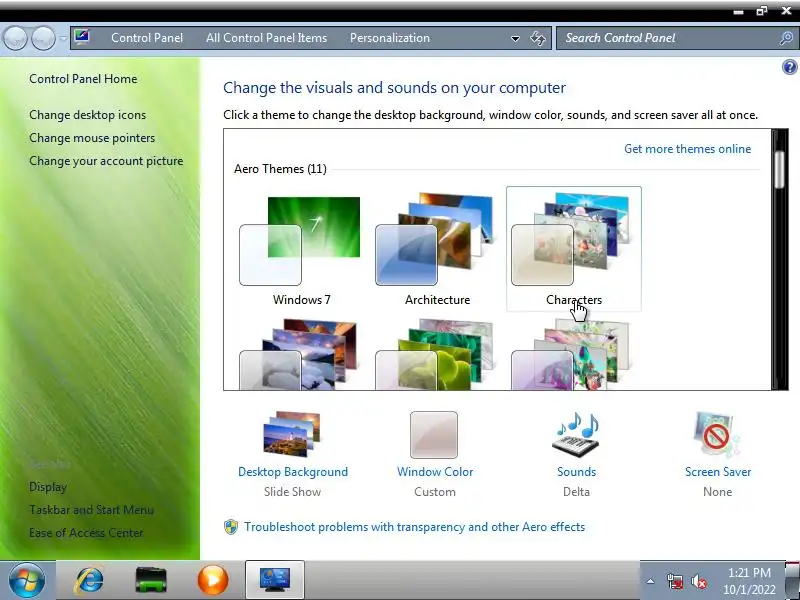Open Help with the question mark icon
The image size is (800, 600).
[x=789, y=67]
